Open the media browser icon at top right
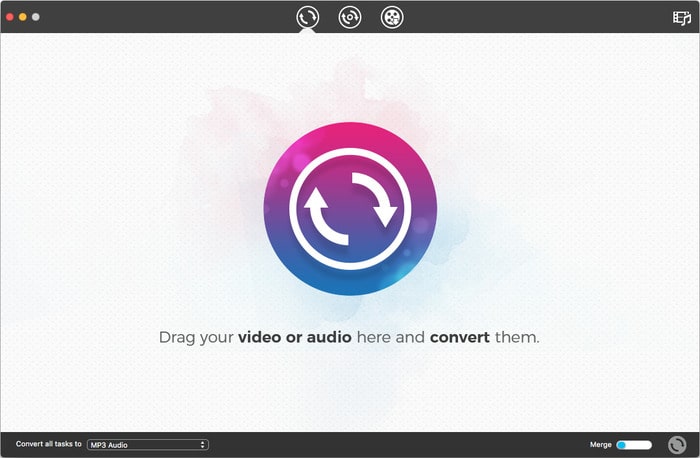The width and height of the screenshot is (700, 458). pyautogui.click(x=682, y=18)
